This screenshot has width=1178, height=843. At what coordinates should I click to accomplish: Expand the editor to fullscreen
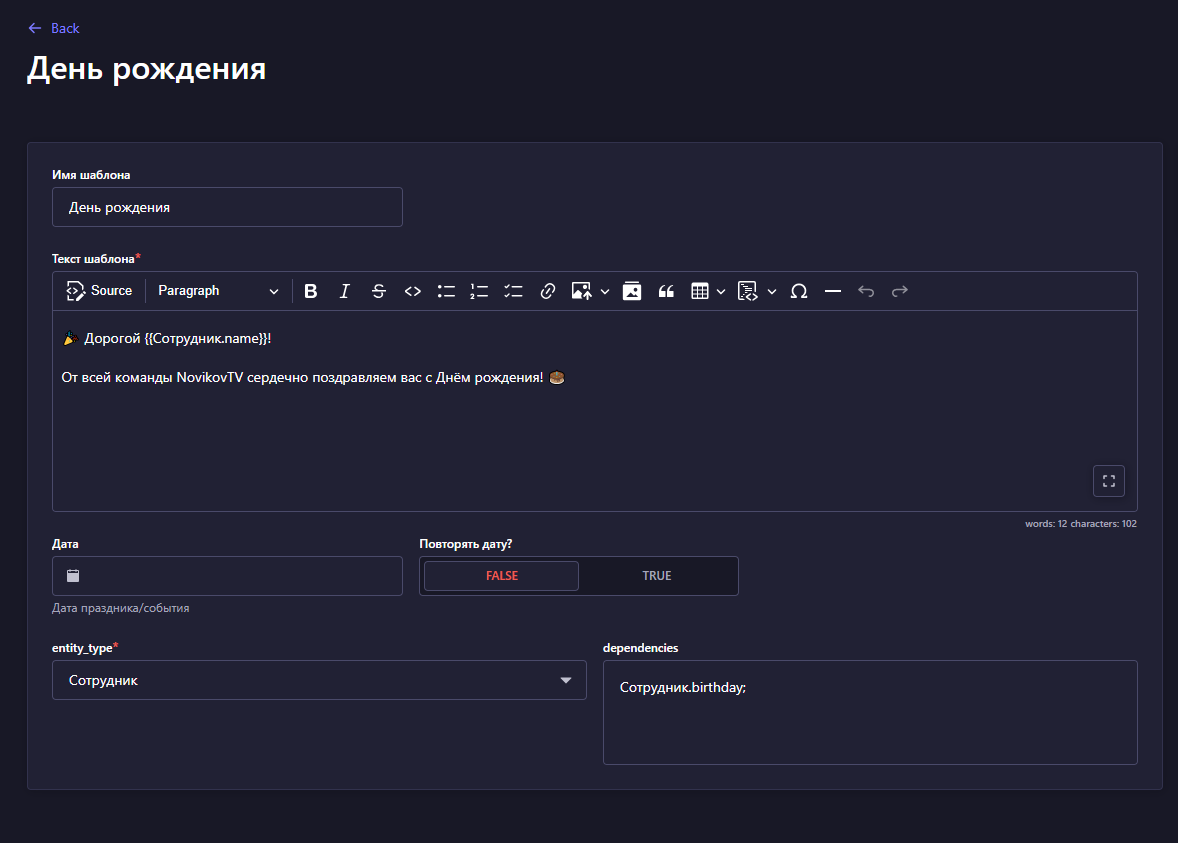(1108, 481)
